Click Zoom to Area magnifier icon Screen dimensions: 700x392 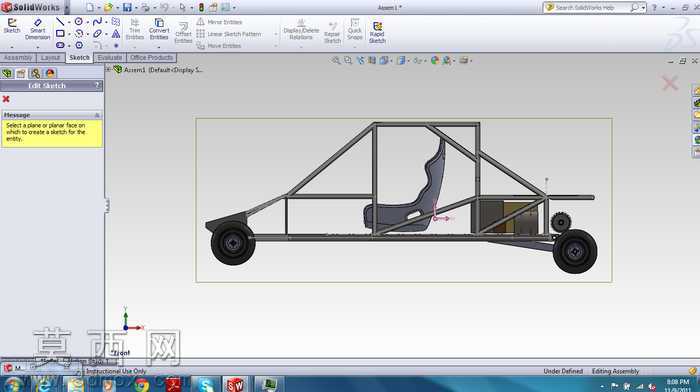pyautogui.click(x=348, y=60)
